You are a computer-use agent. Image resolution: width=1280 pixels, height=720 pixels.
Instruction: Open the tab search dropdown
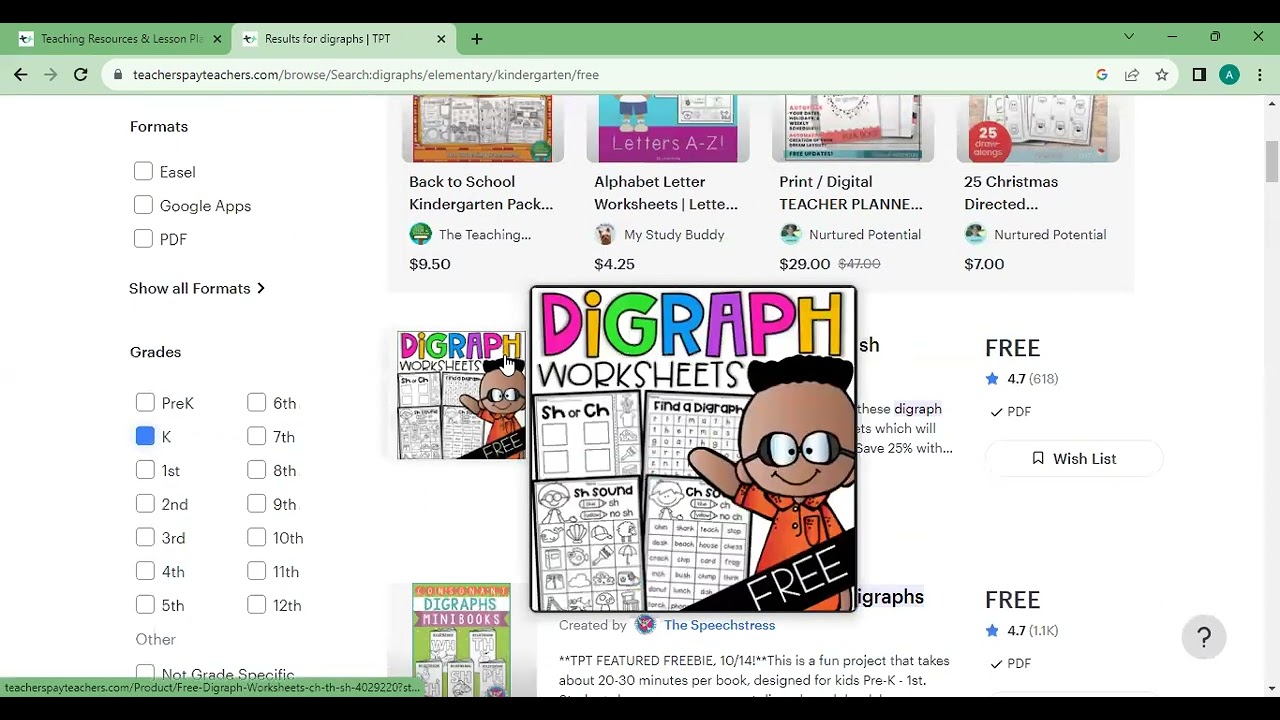[1129, 37]
